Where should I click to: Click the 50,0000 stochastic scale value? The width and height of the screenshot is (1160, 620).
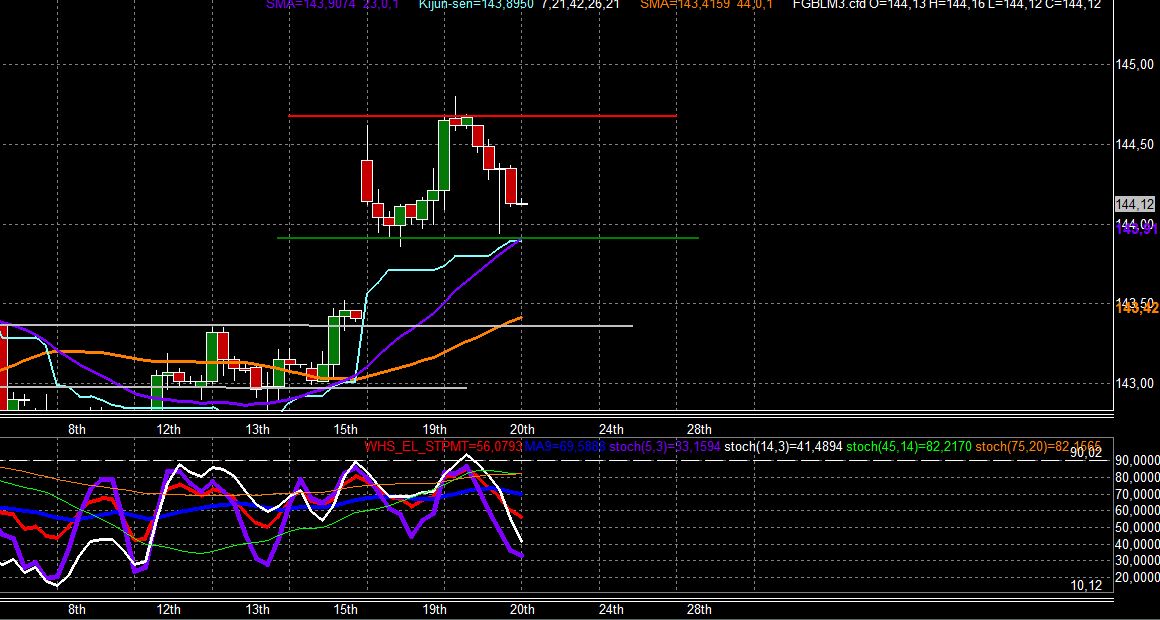coord(1137,527)
